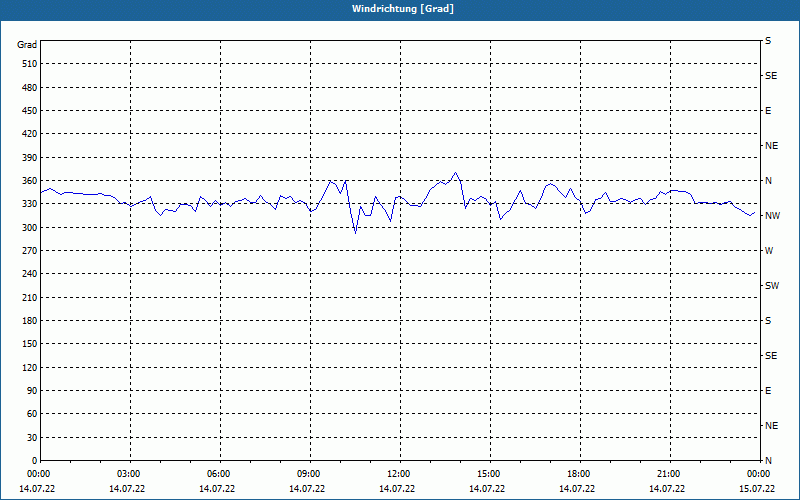Click the y-axis value 90

click(32, 390)
